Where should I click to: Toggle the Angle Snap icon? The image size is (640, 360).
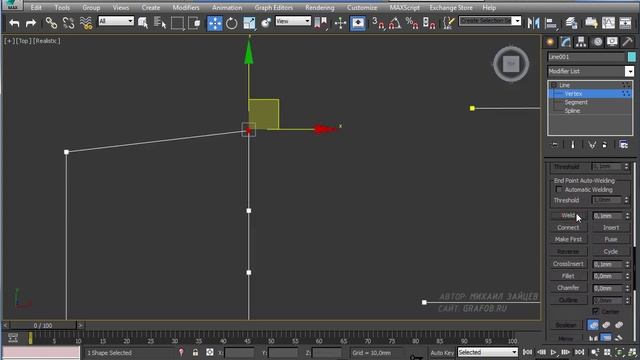395,23
